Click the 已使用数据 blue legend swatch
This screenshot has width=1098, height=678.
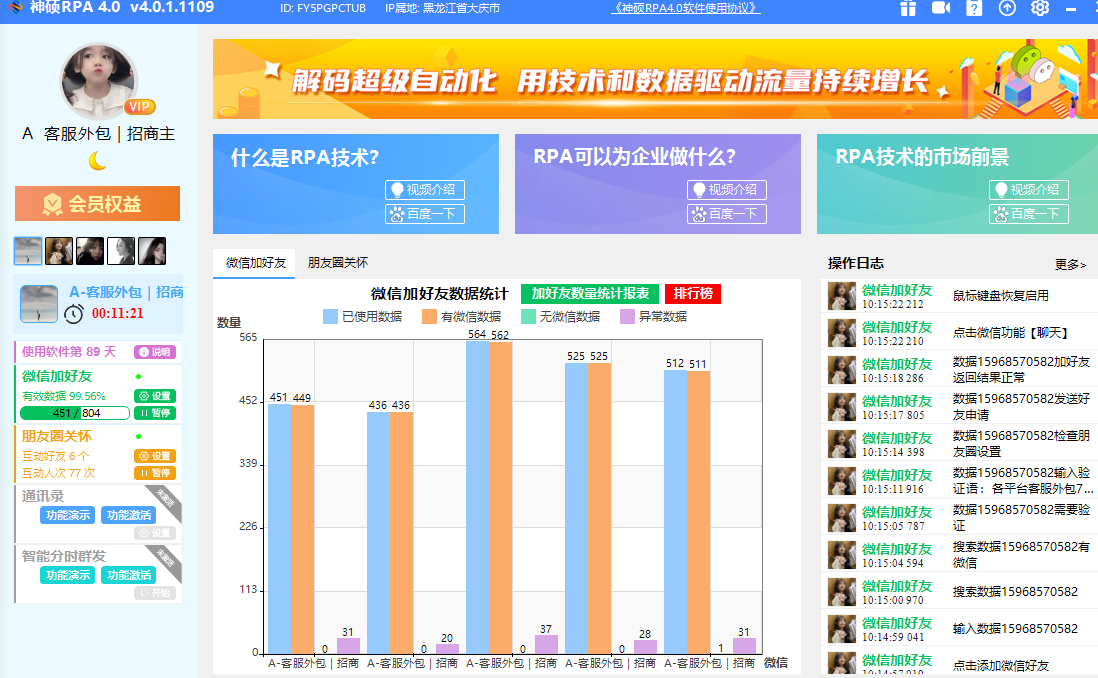coord(331,317)
